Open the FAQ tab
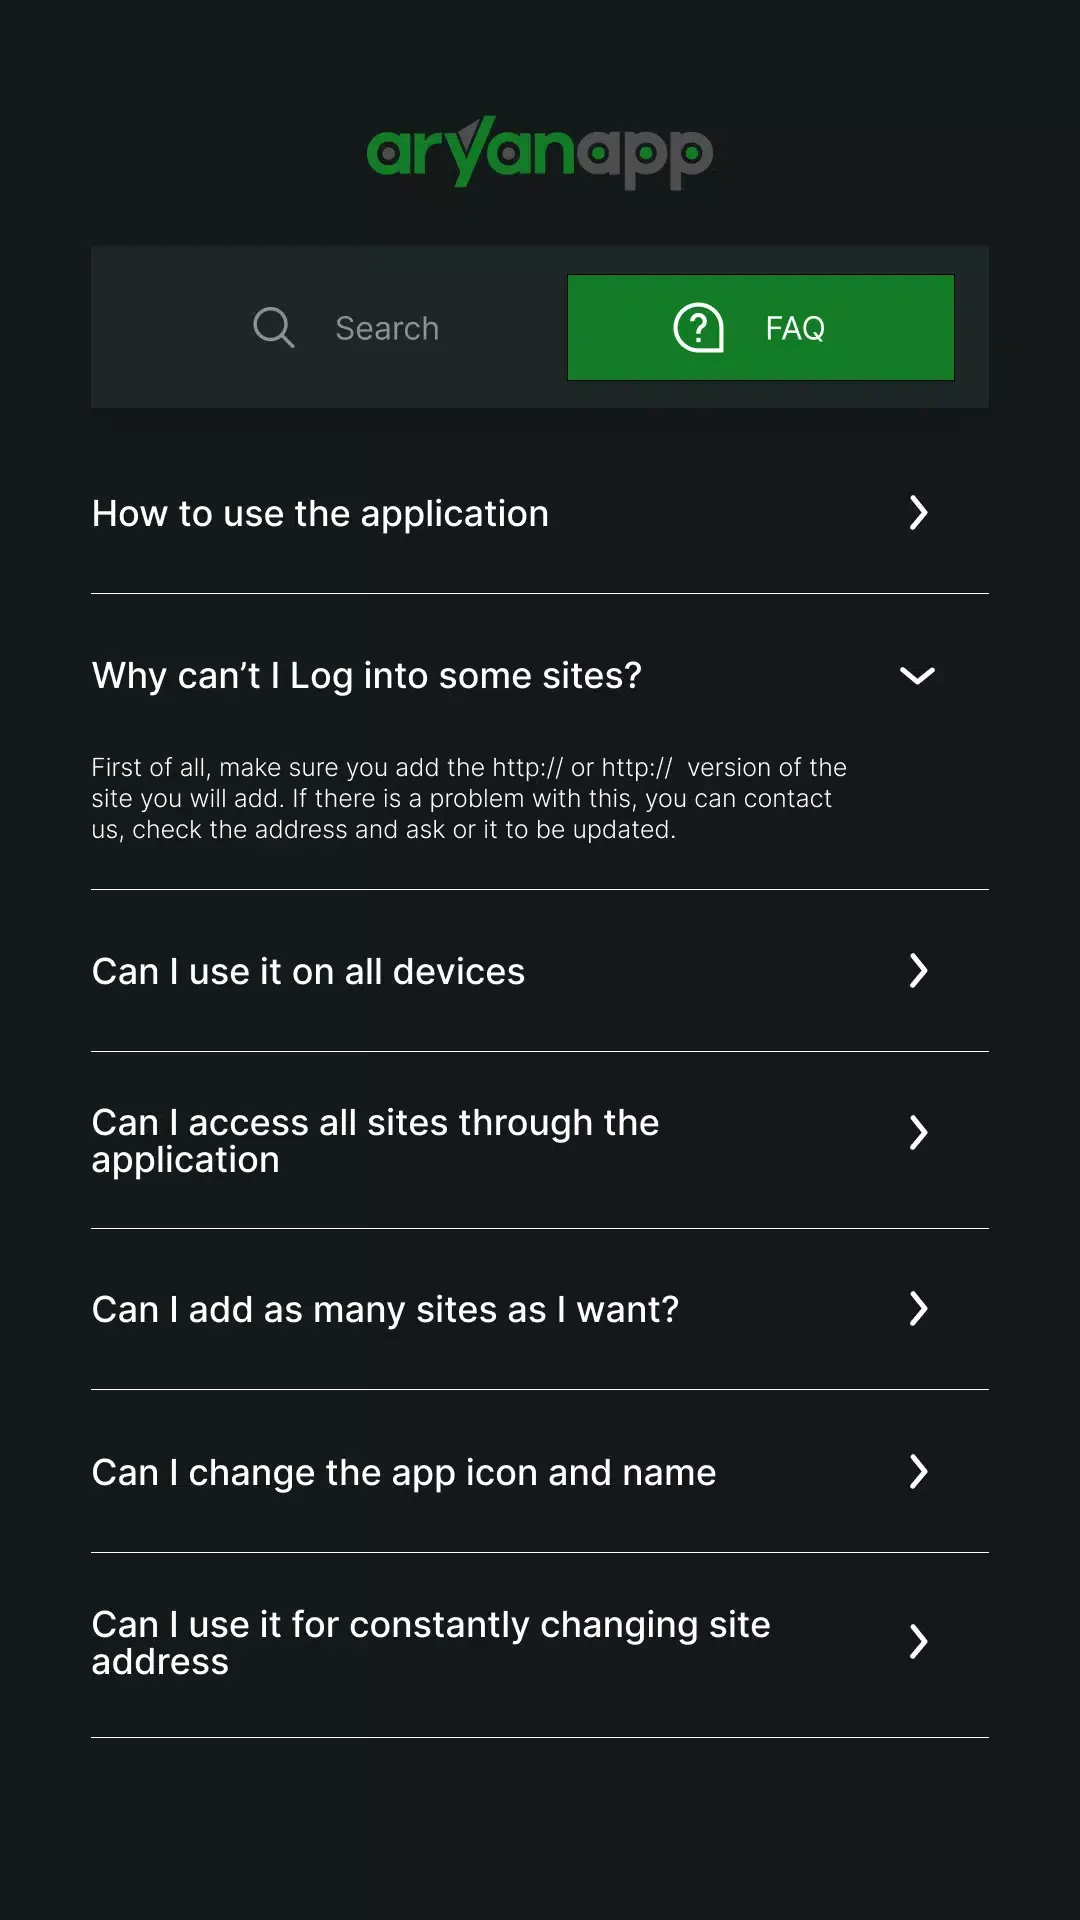Screen dimensions: 1080x1920 pyautogui.click(x=760, y=328)
